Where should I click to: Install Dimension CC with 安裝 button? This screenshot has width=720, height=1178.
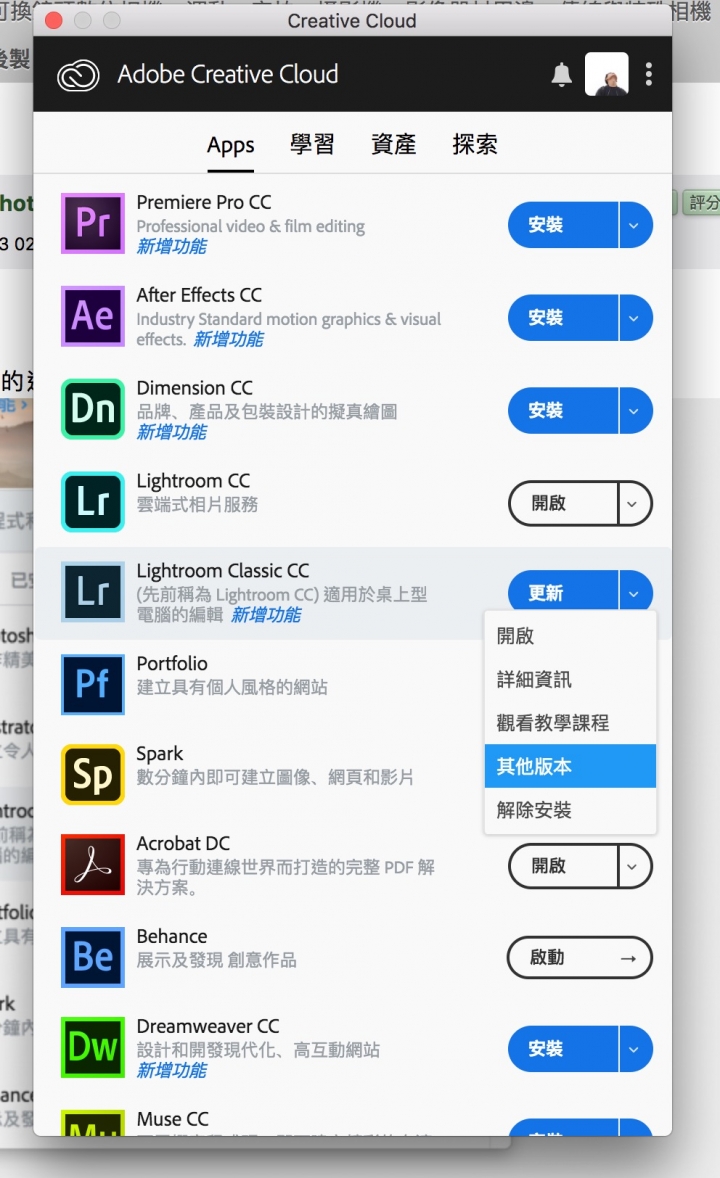[x=563, y=410]
